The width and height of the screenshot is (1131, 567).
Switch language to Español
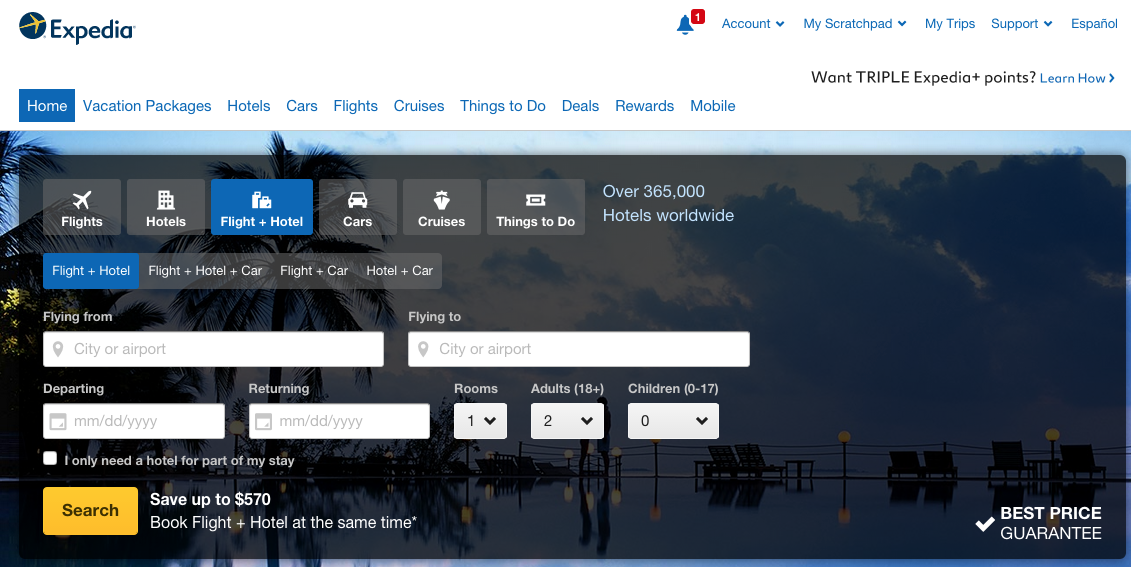click(1094, 24)
